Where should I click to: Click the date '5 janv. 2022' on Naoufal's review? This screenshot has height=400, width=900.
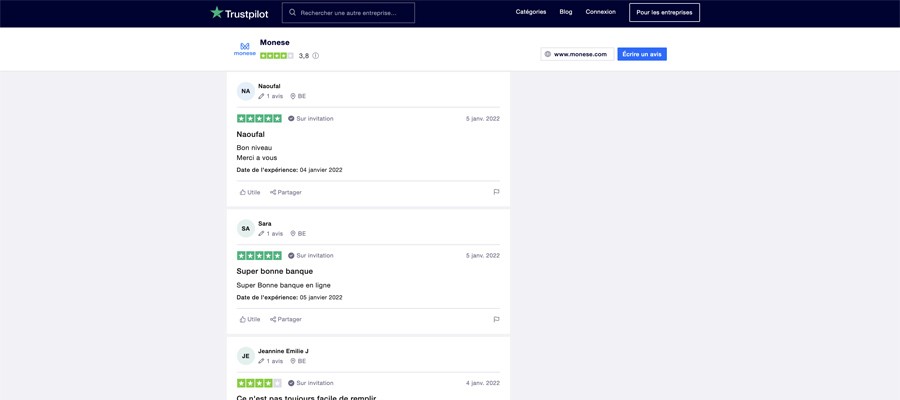pos(483,119)
